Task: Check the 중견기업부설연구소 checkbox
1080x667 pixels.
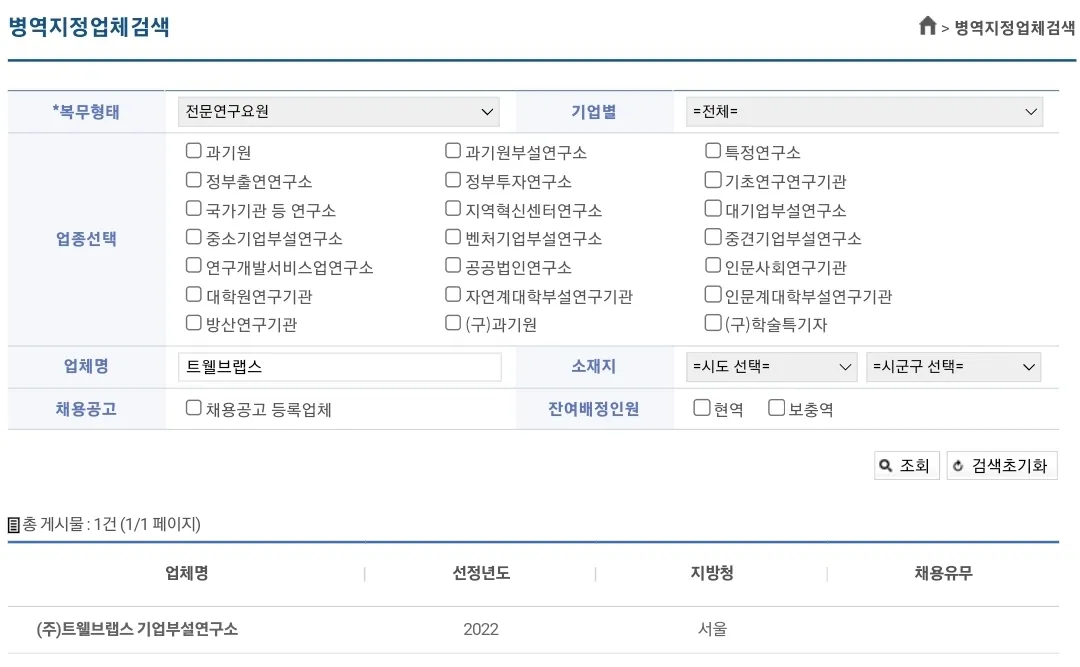Action: pos(713,238)
